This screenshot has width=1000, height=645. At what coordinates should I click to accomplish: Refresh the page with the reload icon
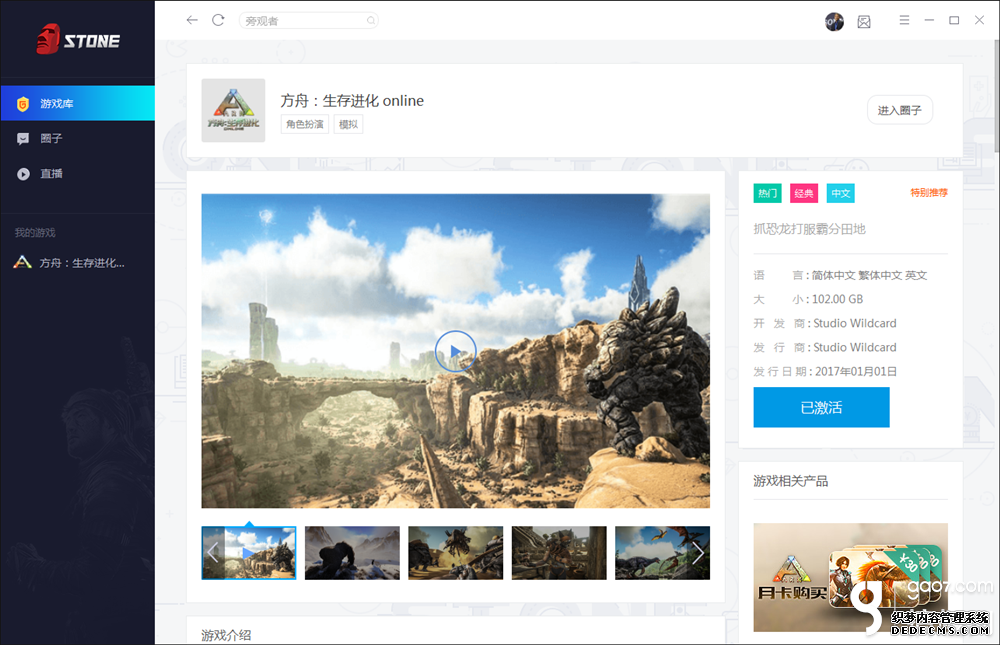pos(218,20)
